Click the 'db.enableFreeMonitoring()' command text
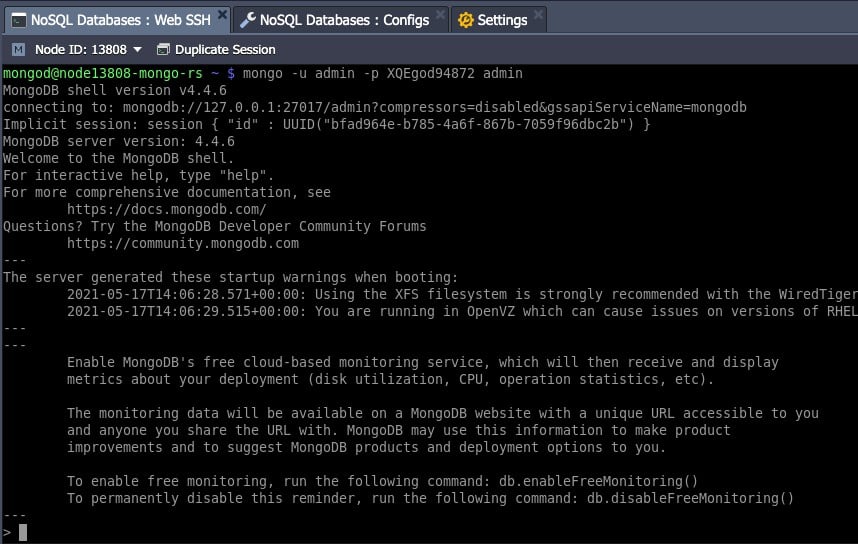Viewport: 858px width, 544px height. point(598,482)
